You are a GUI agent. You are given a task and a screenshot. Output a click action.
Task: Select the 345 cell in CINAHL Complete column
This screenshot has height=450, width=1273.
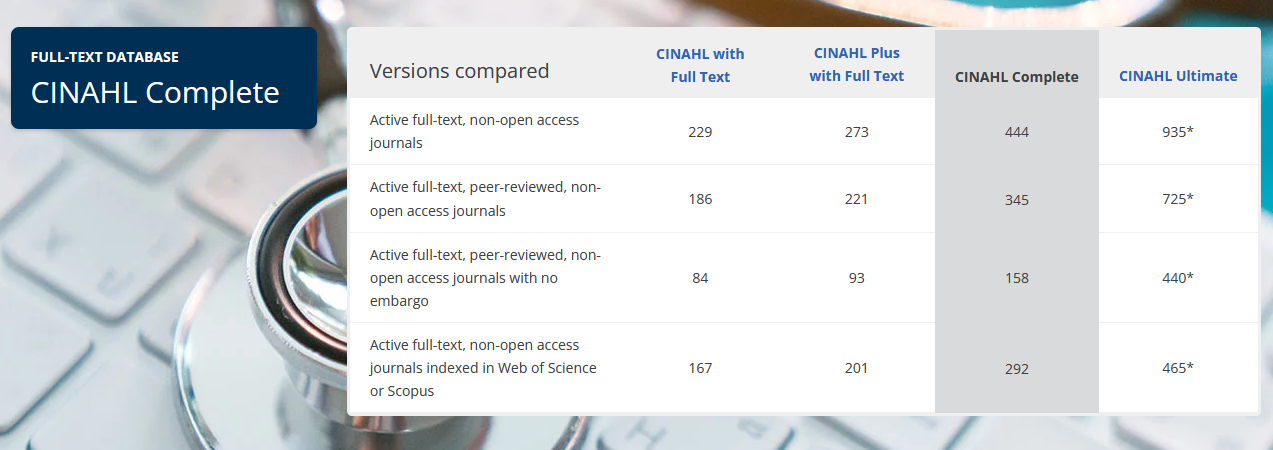click(1016, 200)
